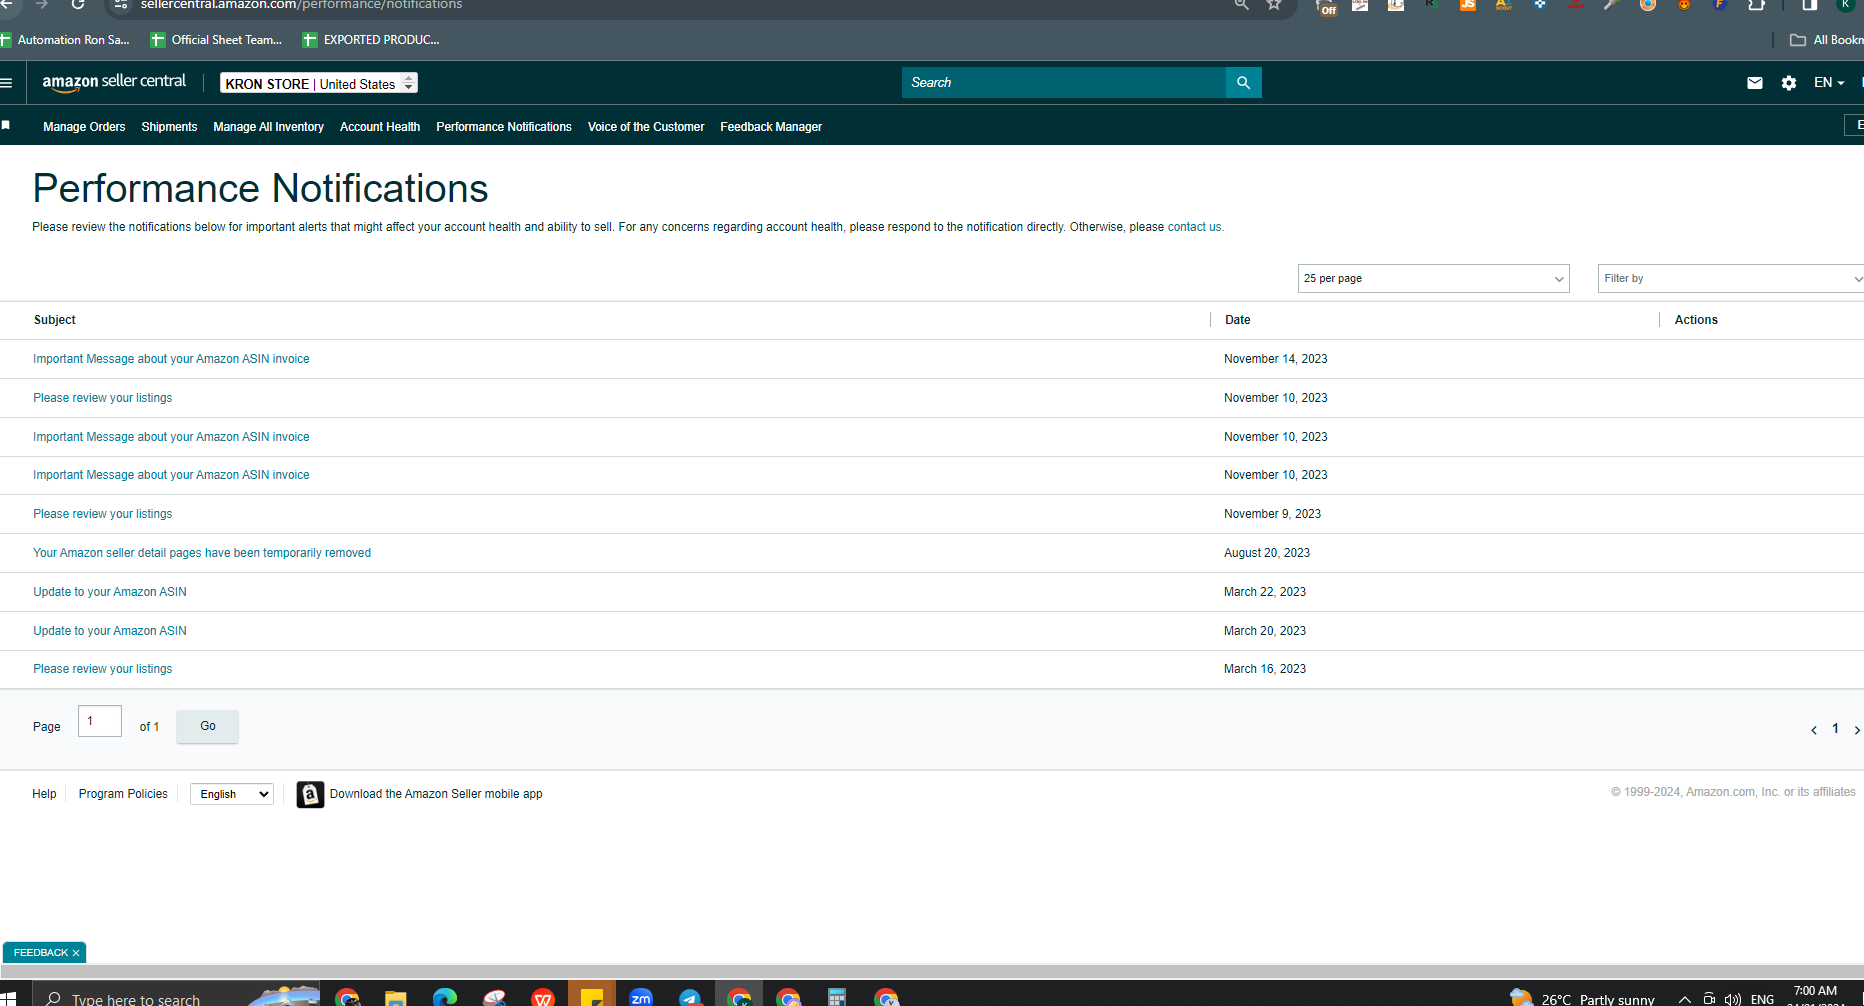Open the KRON STORE marketplace switcher
The height and width of the screenshot is (1006, 1864).
[x=319, y=83]
